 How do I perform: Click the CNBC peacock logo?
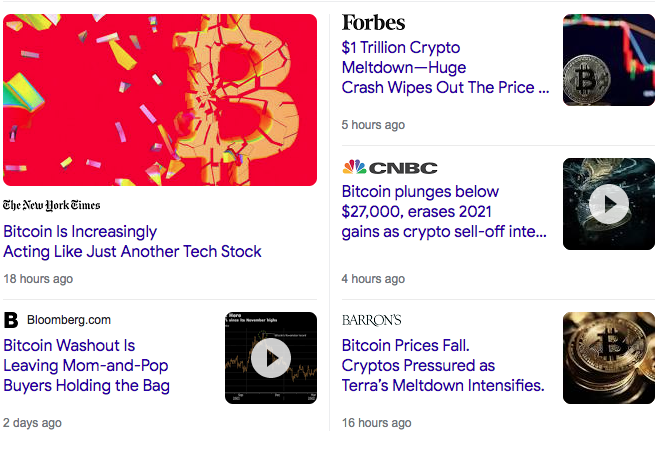[354, 167]
